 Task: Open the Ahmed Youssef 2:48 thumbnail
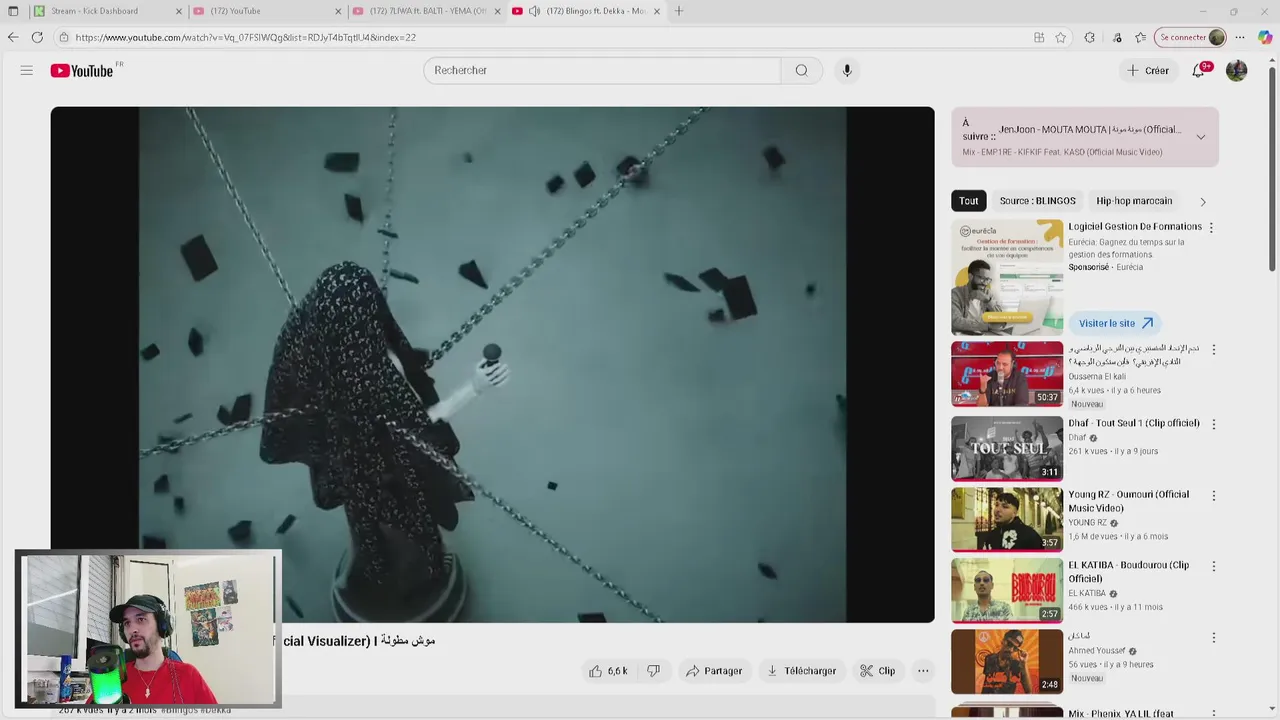1007,661
